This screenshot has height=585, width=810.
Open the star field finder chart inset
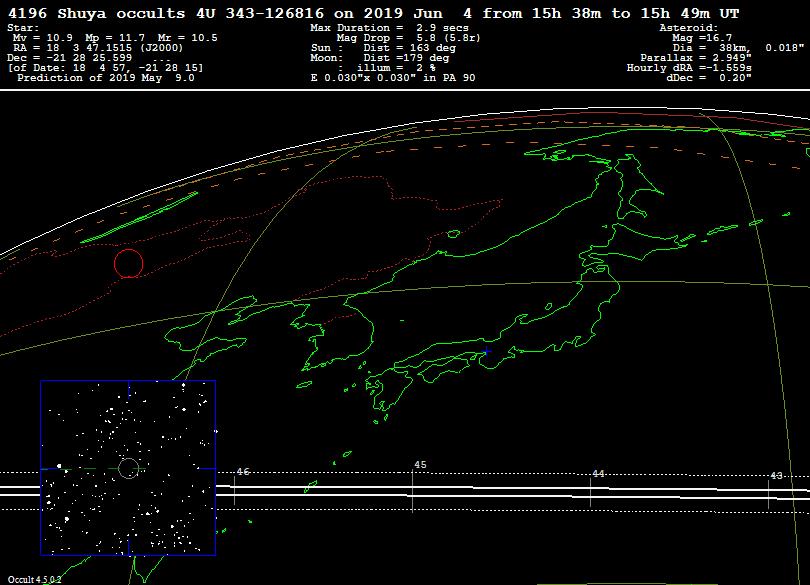(128, 468)
